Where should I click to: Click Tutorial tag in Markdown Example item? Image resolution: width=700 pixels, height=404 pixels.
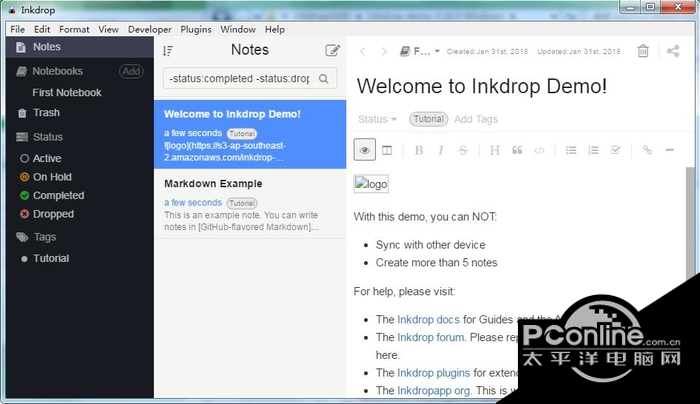tap(242, 203)
